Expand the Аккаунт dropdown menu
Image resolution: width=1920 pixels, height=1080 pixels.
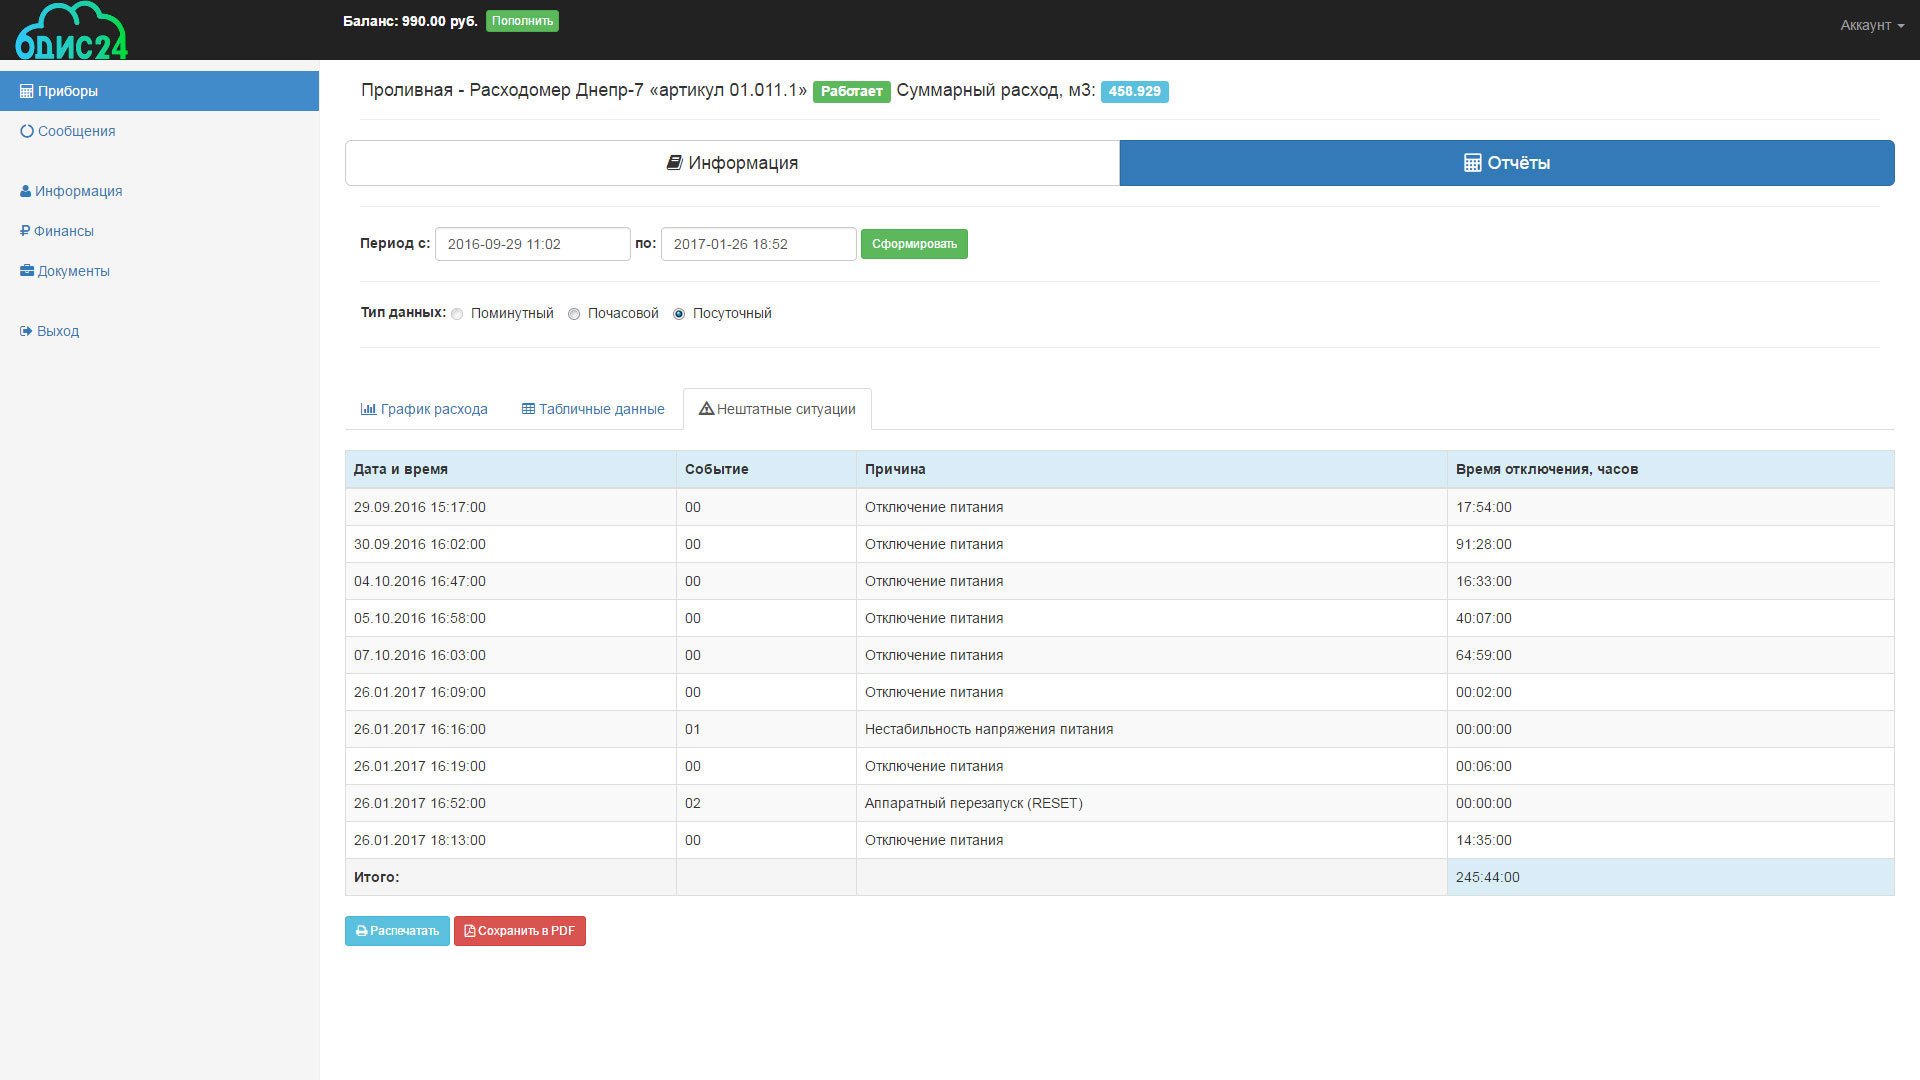1871,25
